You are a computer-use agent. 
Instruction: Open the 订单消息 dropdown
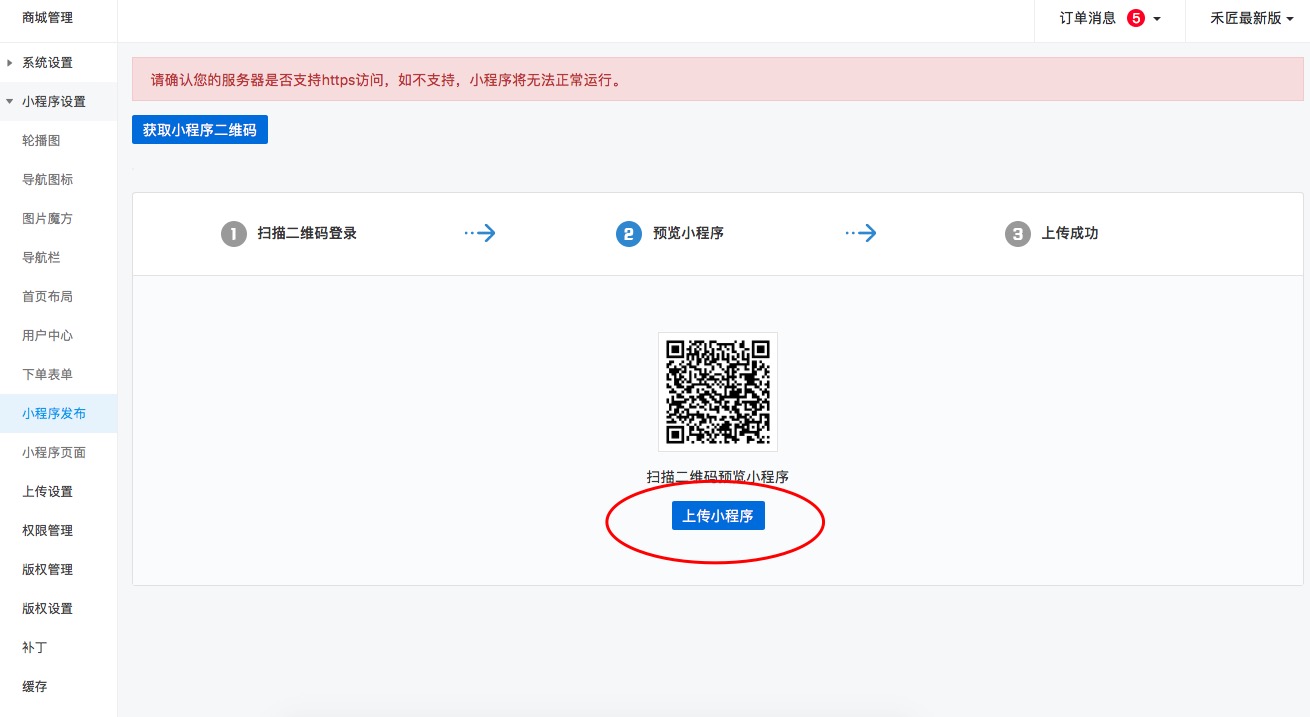pyautogui.click(x=1110, y=19)
